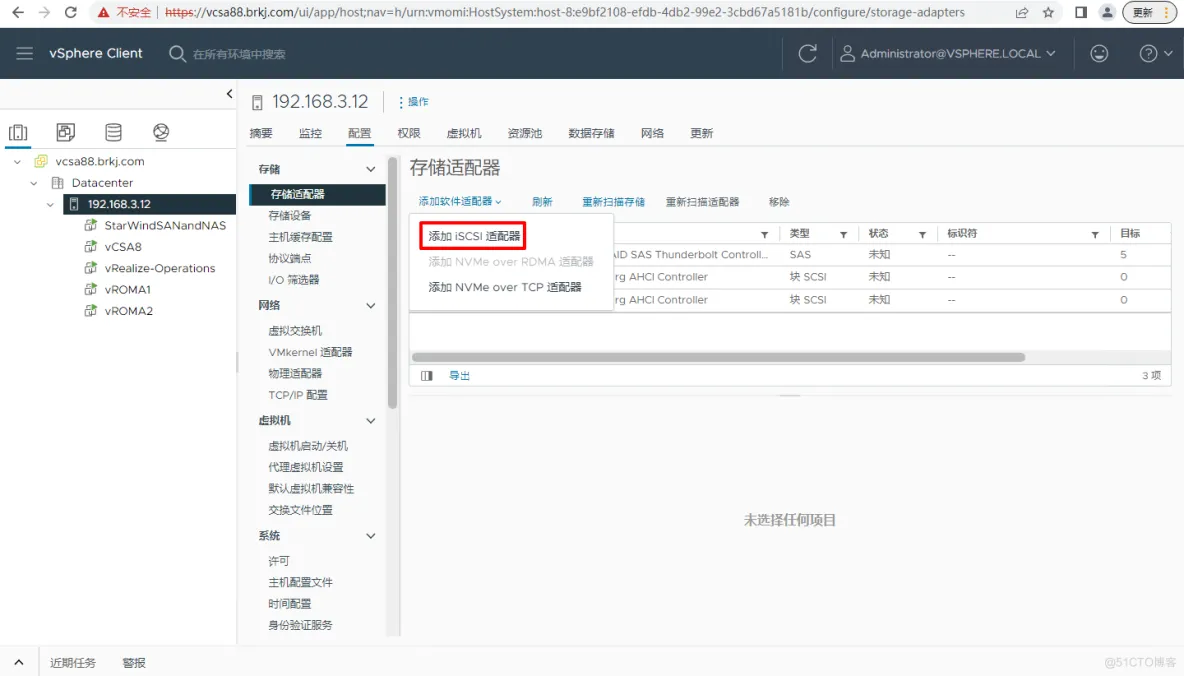Collapse host 192.168.3.12 tree node
The width and height of the screenshot is (1184, 676).
[x=51, y=204]
